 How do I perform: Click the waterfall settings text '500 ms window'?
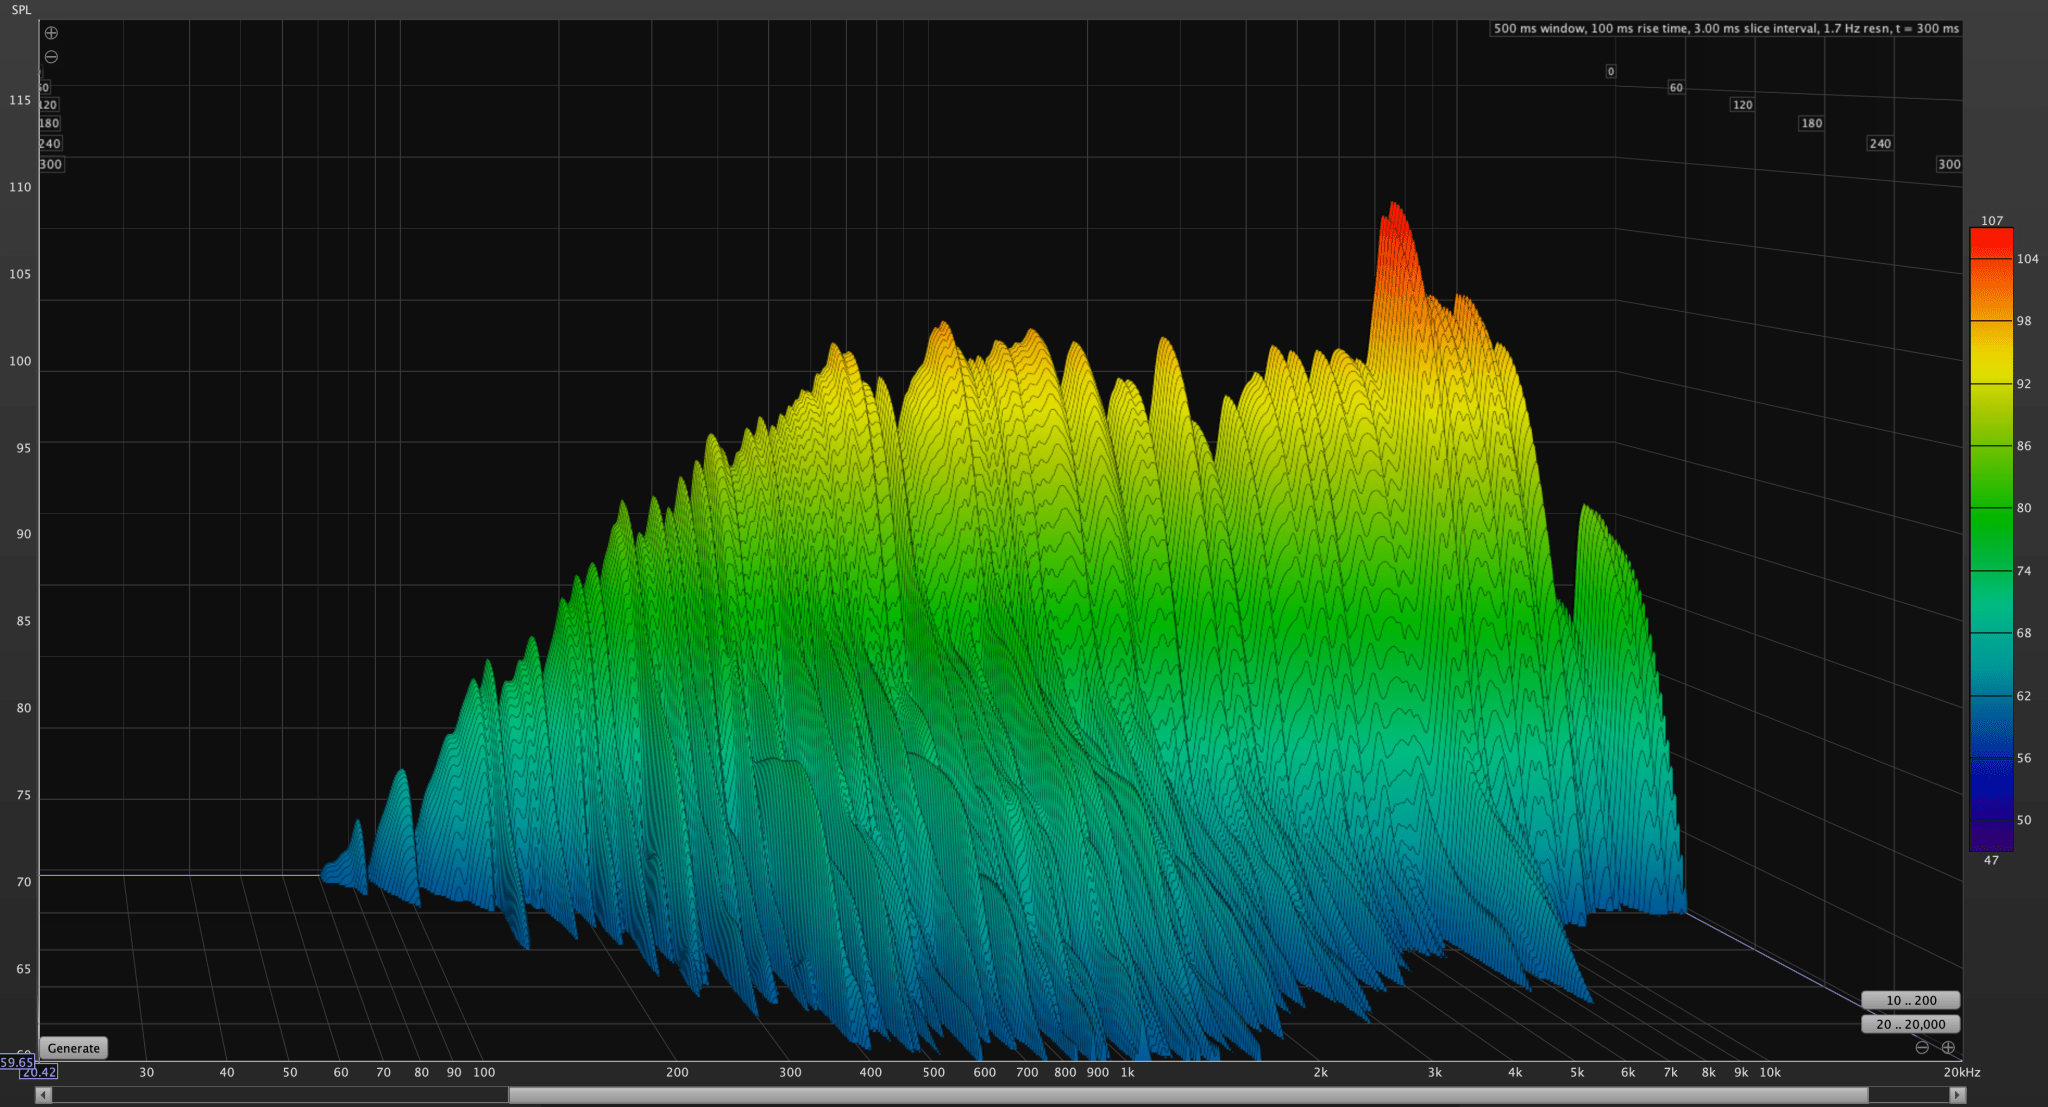[x=1541, y=28]
